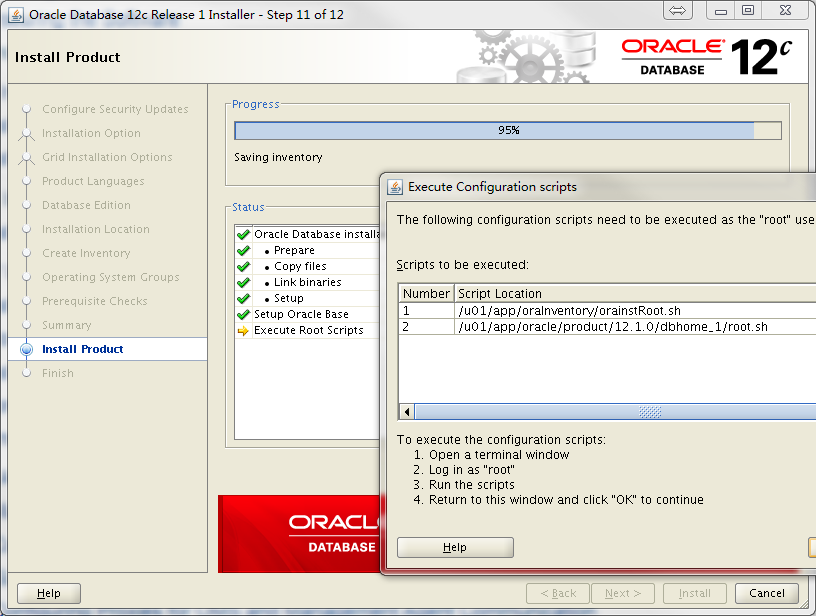
Task: Click the green checkmark beside Copy files
Action: pyautogui.click(x=243, y=266)
